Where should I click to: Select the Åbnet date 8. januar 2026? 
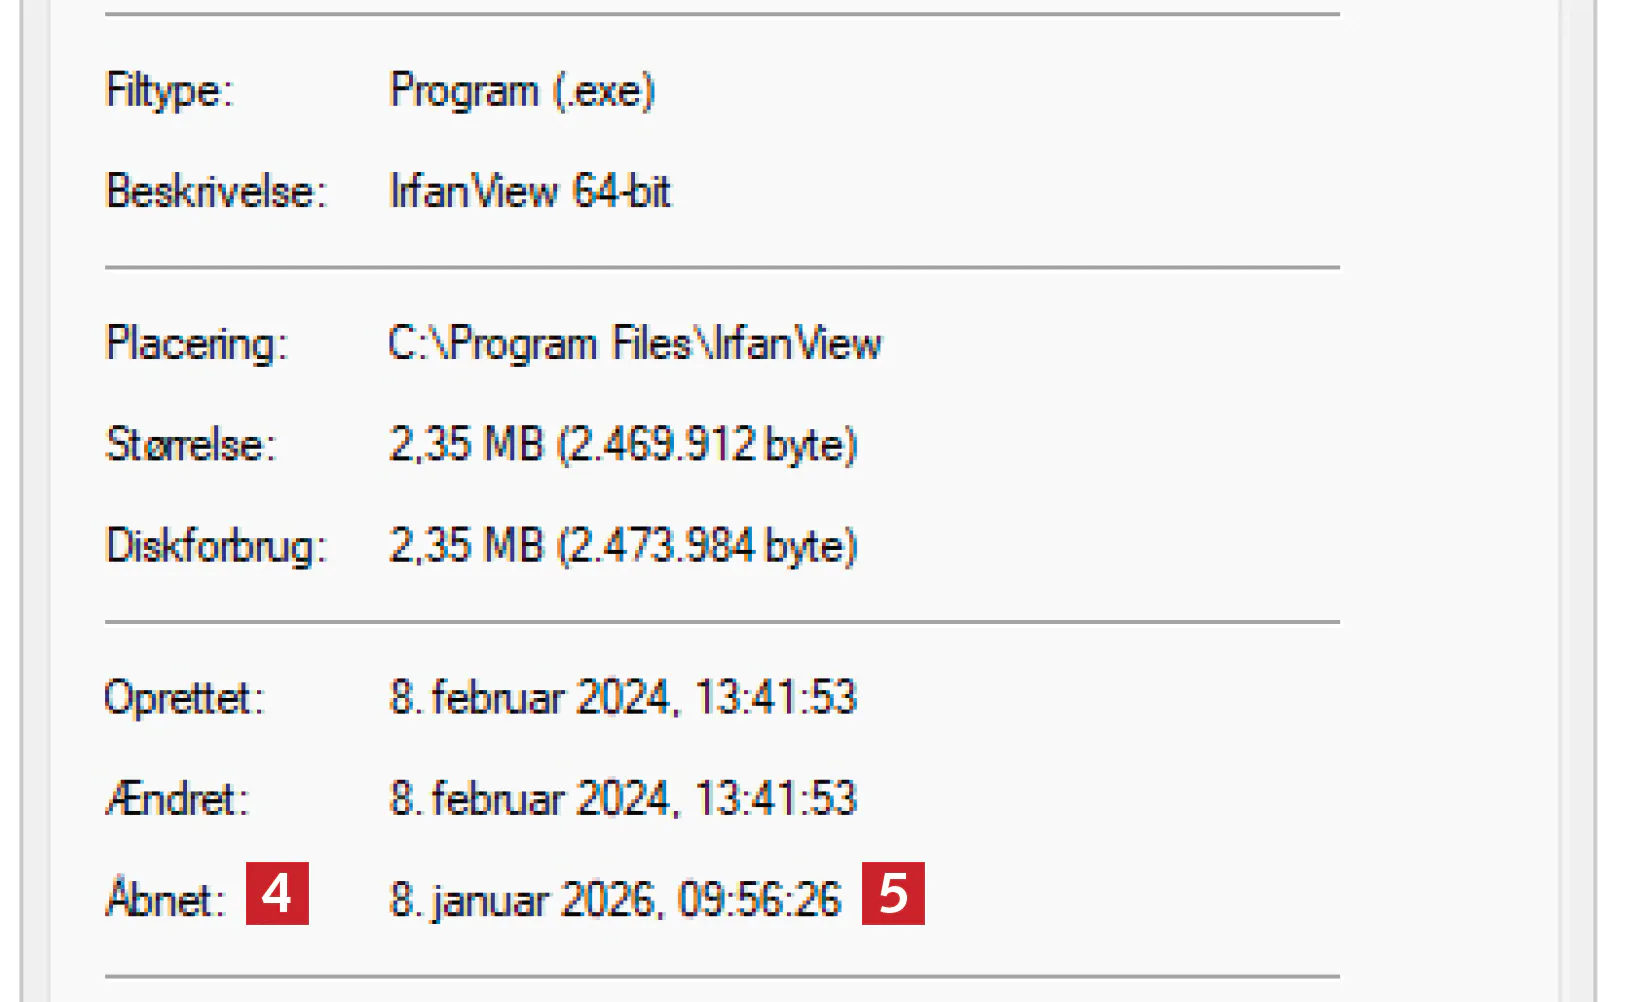point(522,900)
